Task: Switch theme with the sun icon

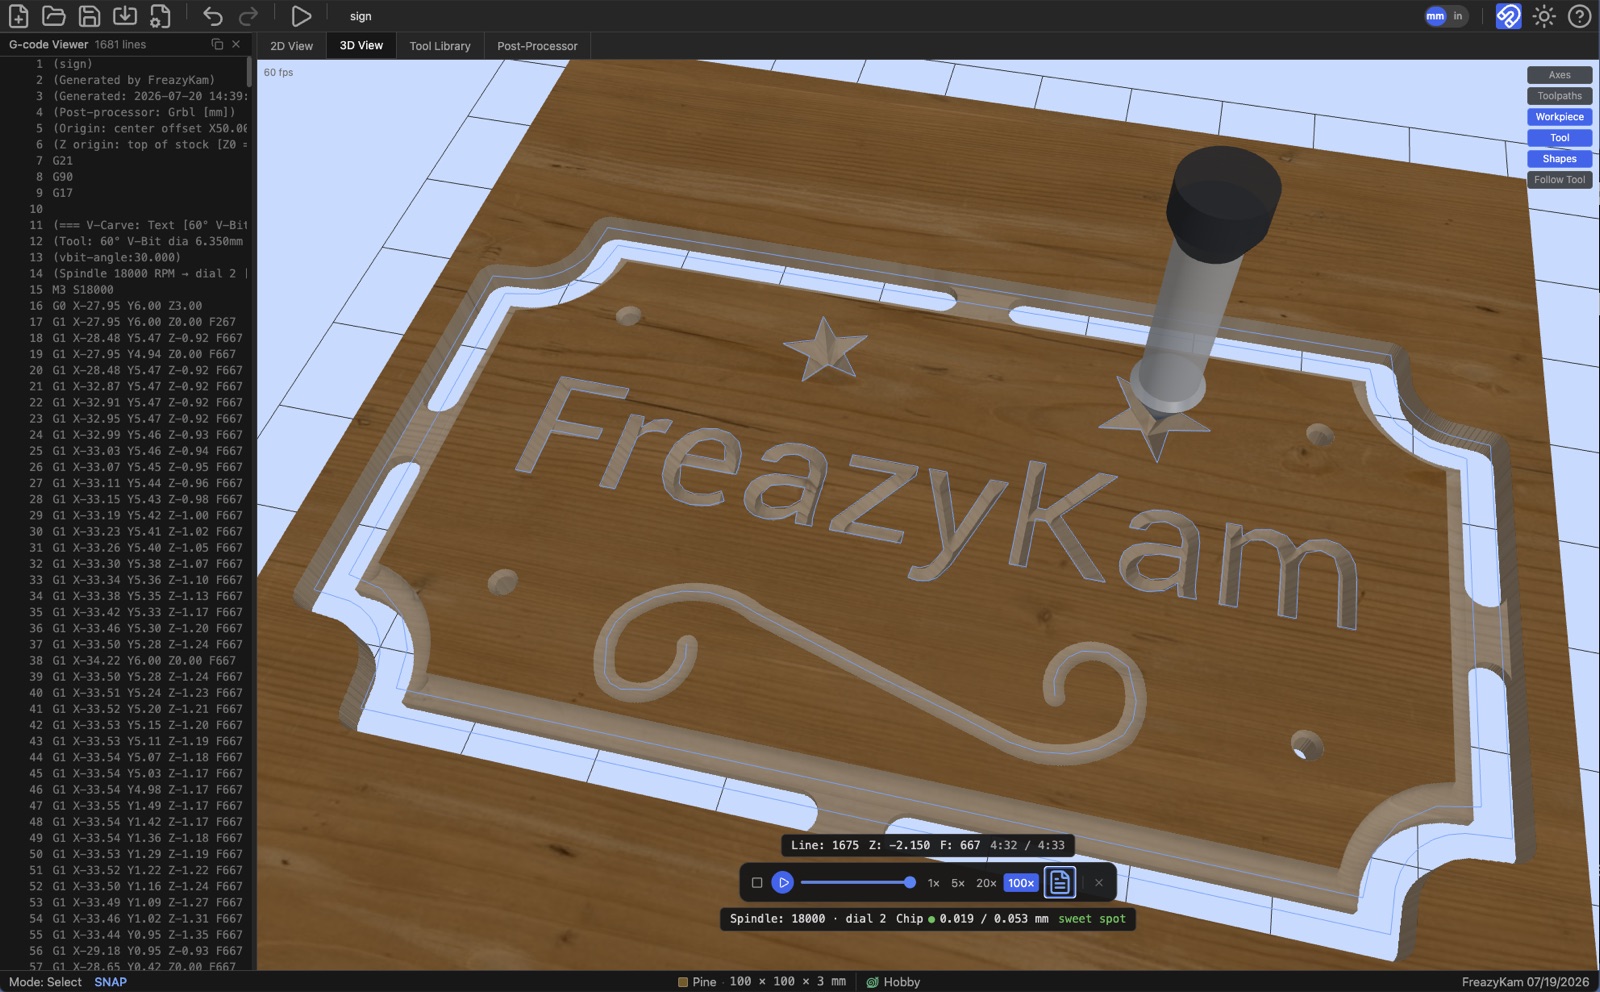Action: point(1544,16)
